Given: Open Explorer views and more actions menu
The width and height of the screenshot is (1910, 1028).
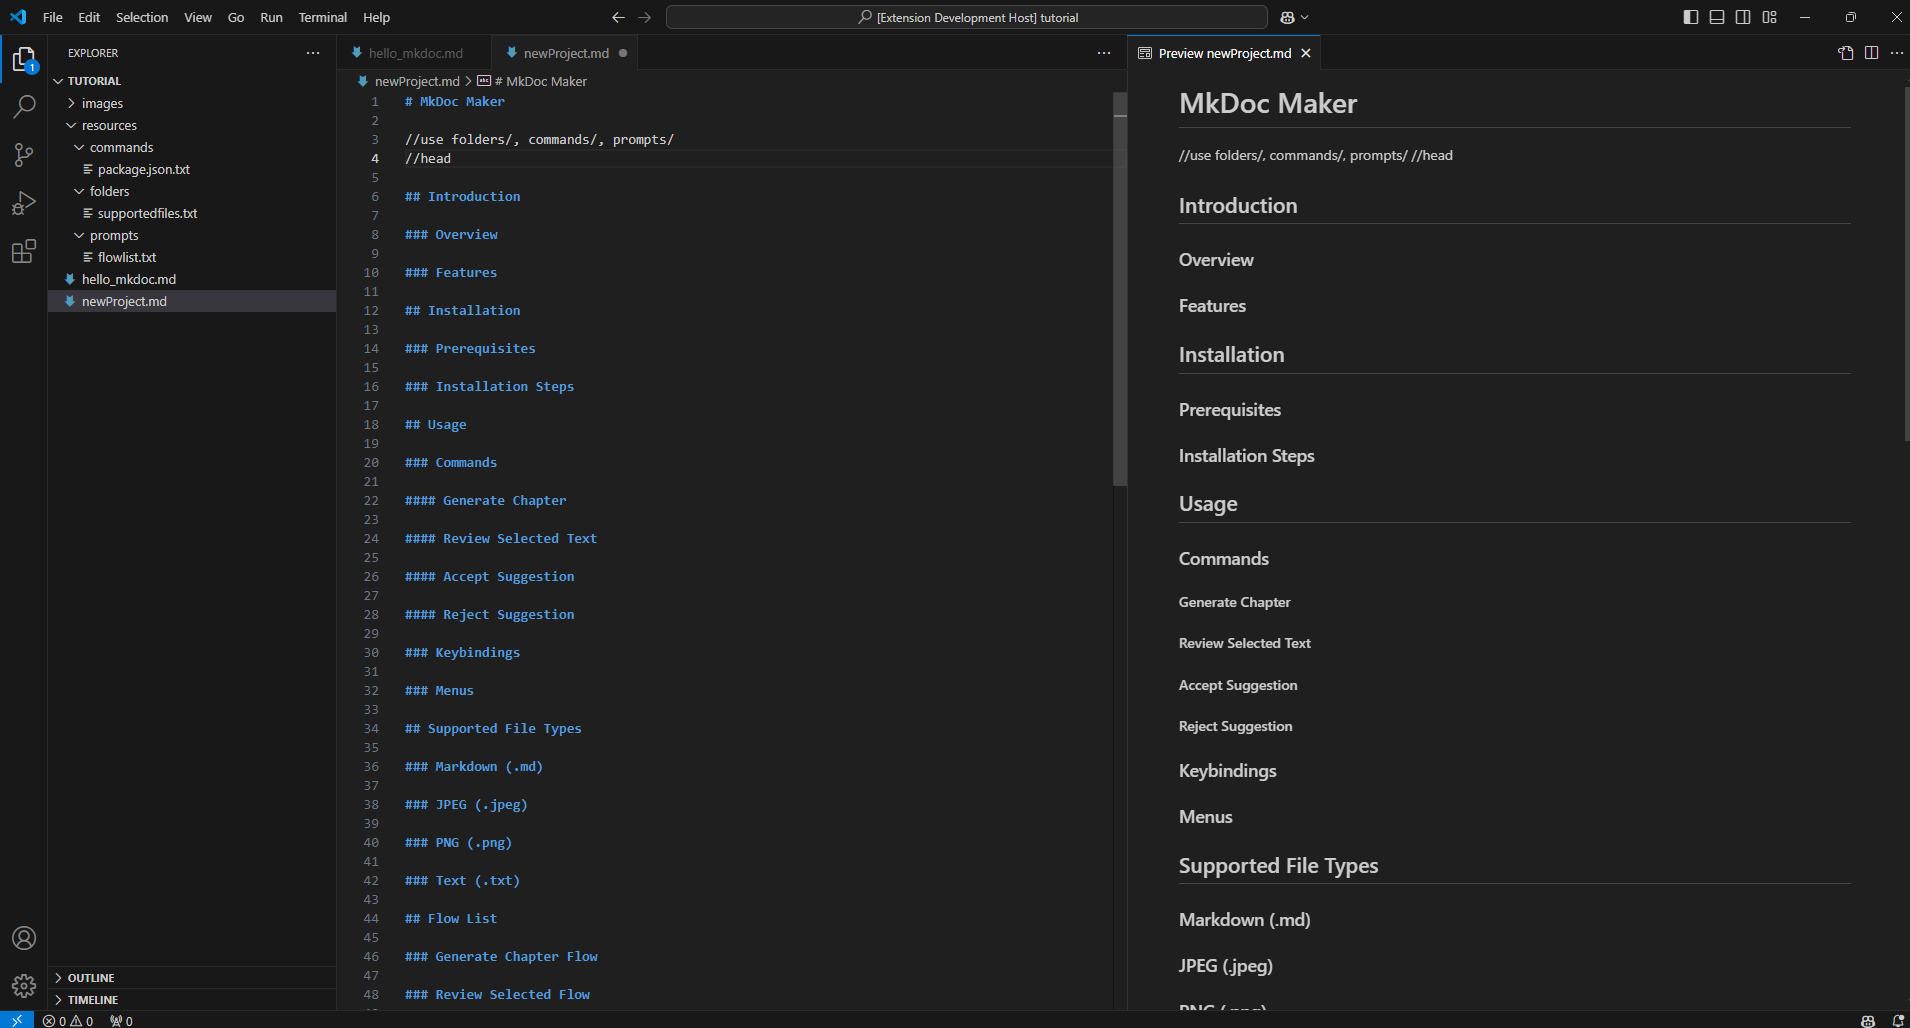Looking at the screenshot, I should point(313,53).
